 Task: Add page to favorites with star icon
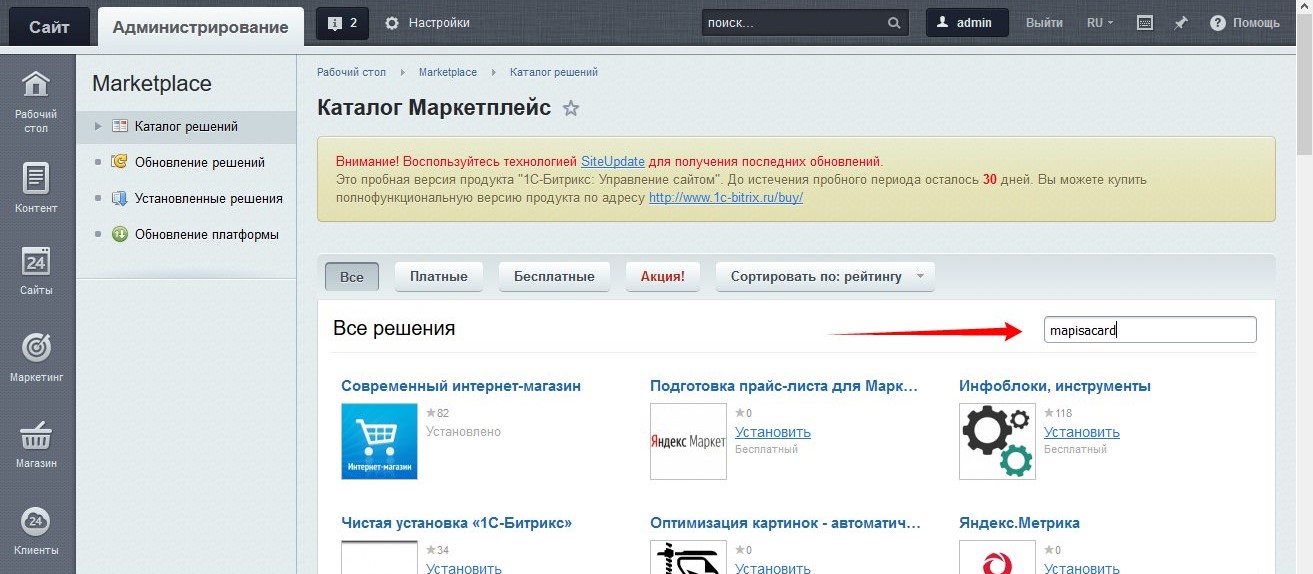pyautogui.click(x=571, y=108)
